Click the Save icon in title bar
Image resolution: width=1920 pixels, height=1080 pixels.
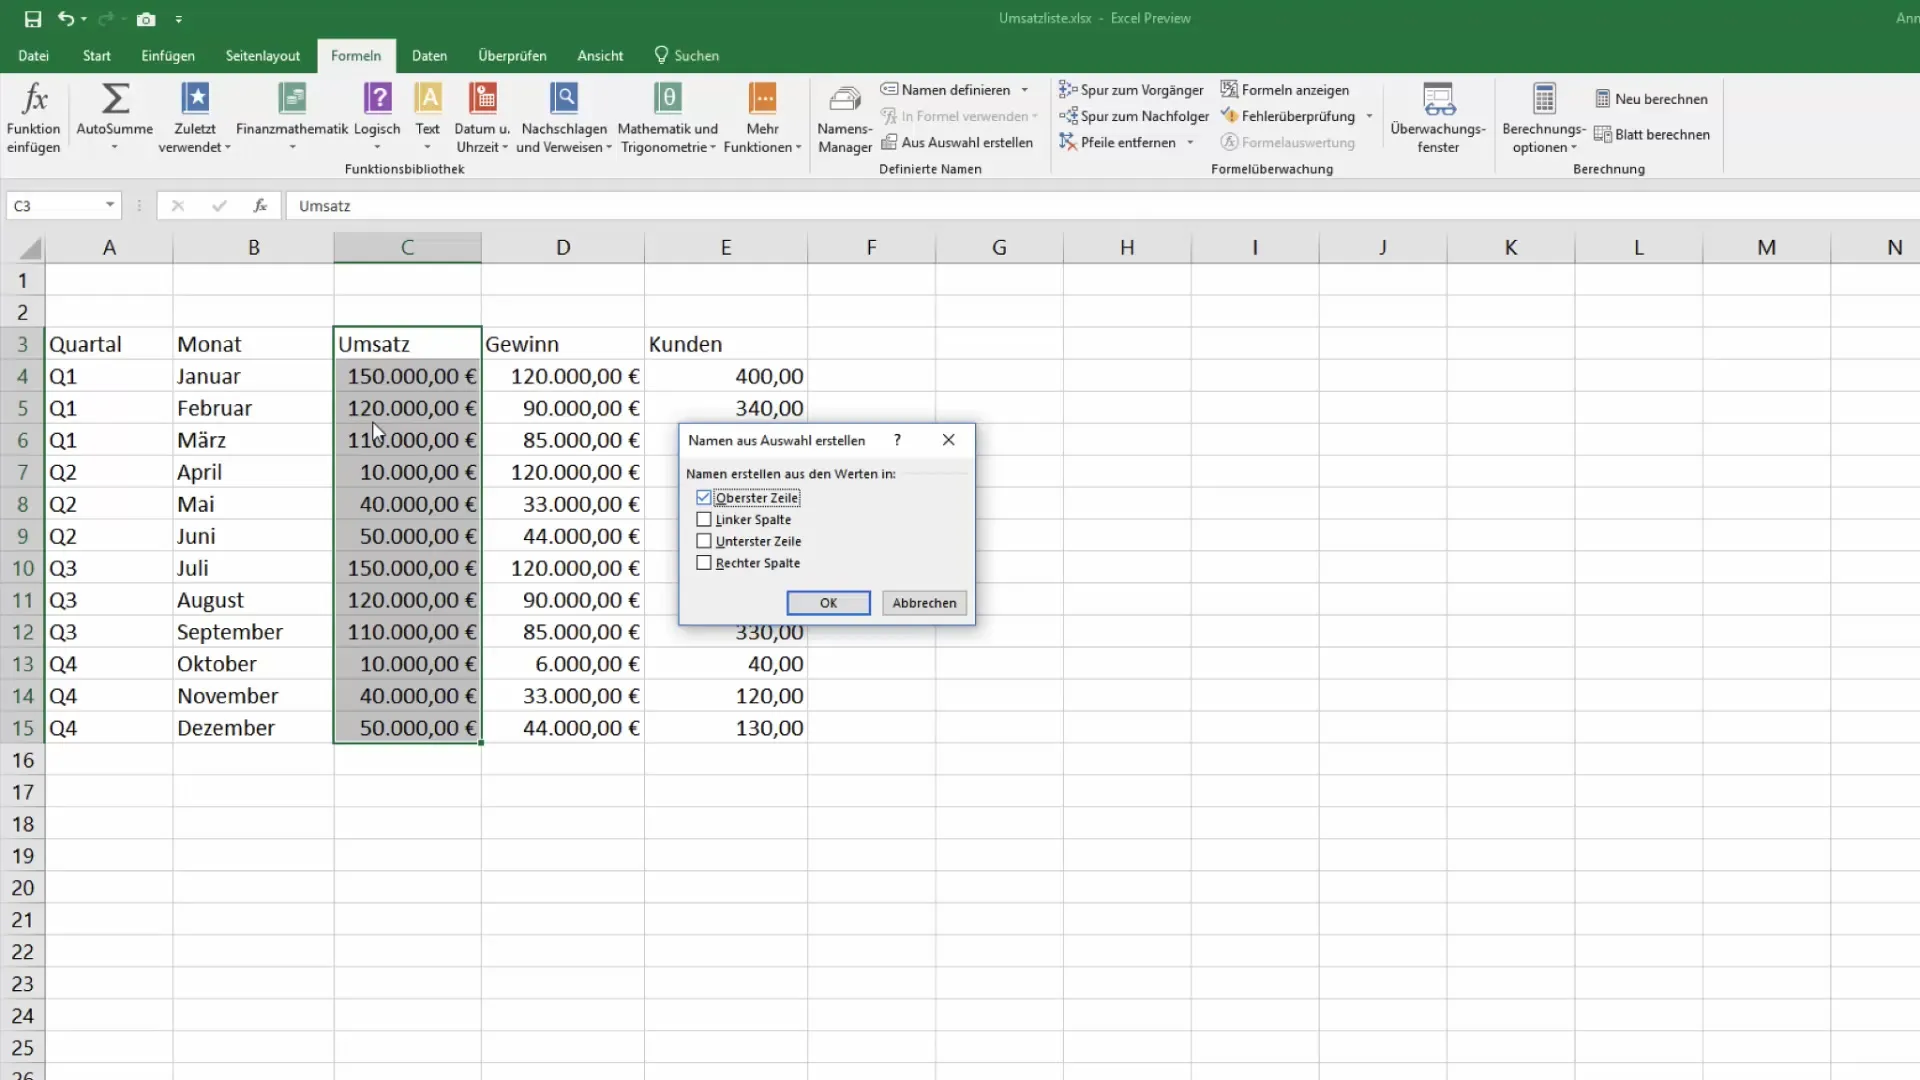pyautogui.click(x=32, y=19)
